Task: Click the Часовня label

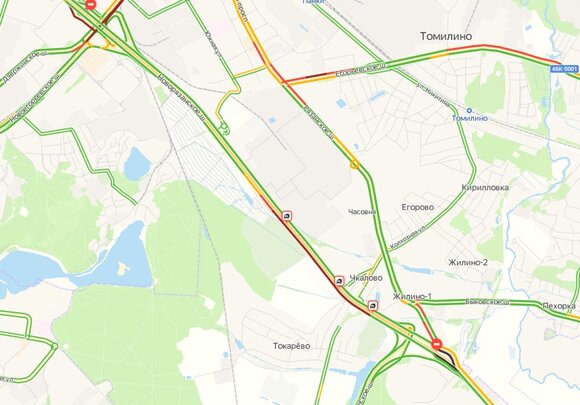Action: (x=362, y=212)
